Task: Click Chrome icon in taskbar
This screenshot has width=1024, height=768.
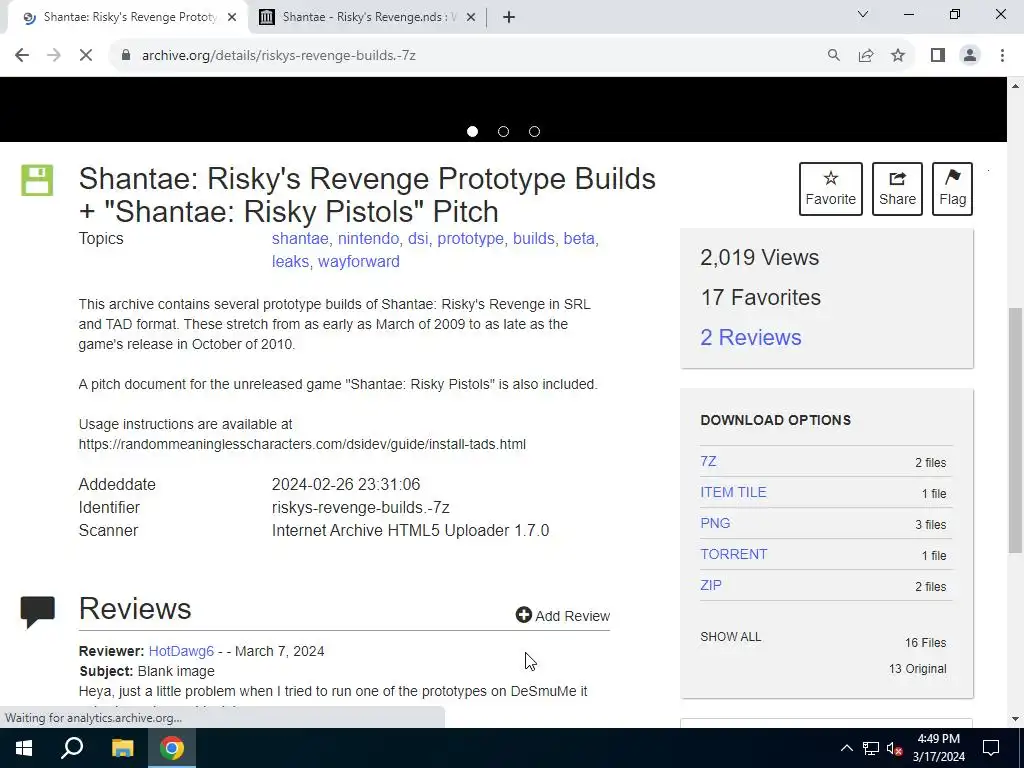Action: 172,748
